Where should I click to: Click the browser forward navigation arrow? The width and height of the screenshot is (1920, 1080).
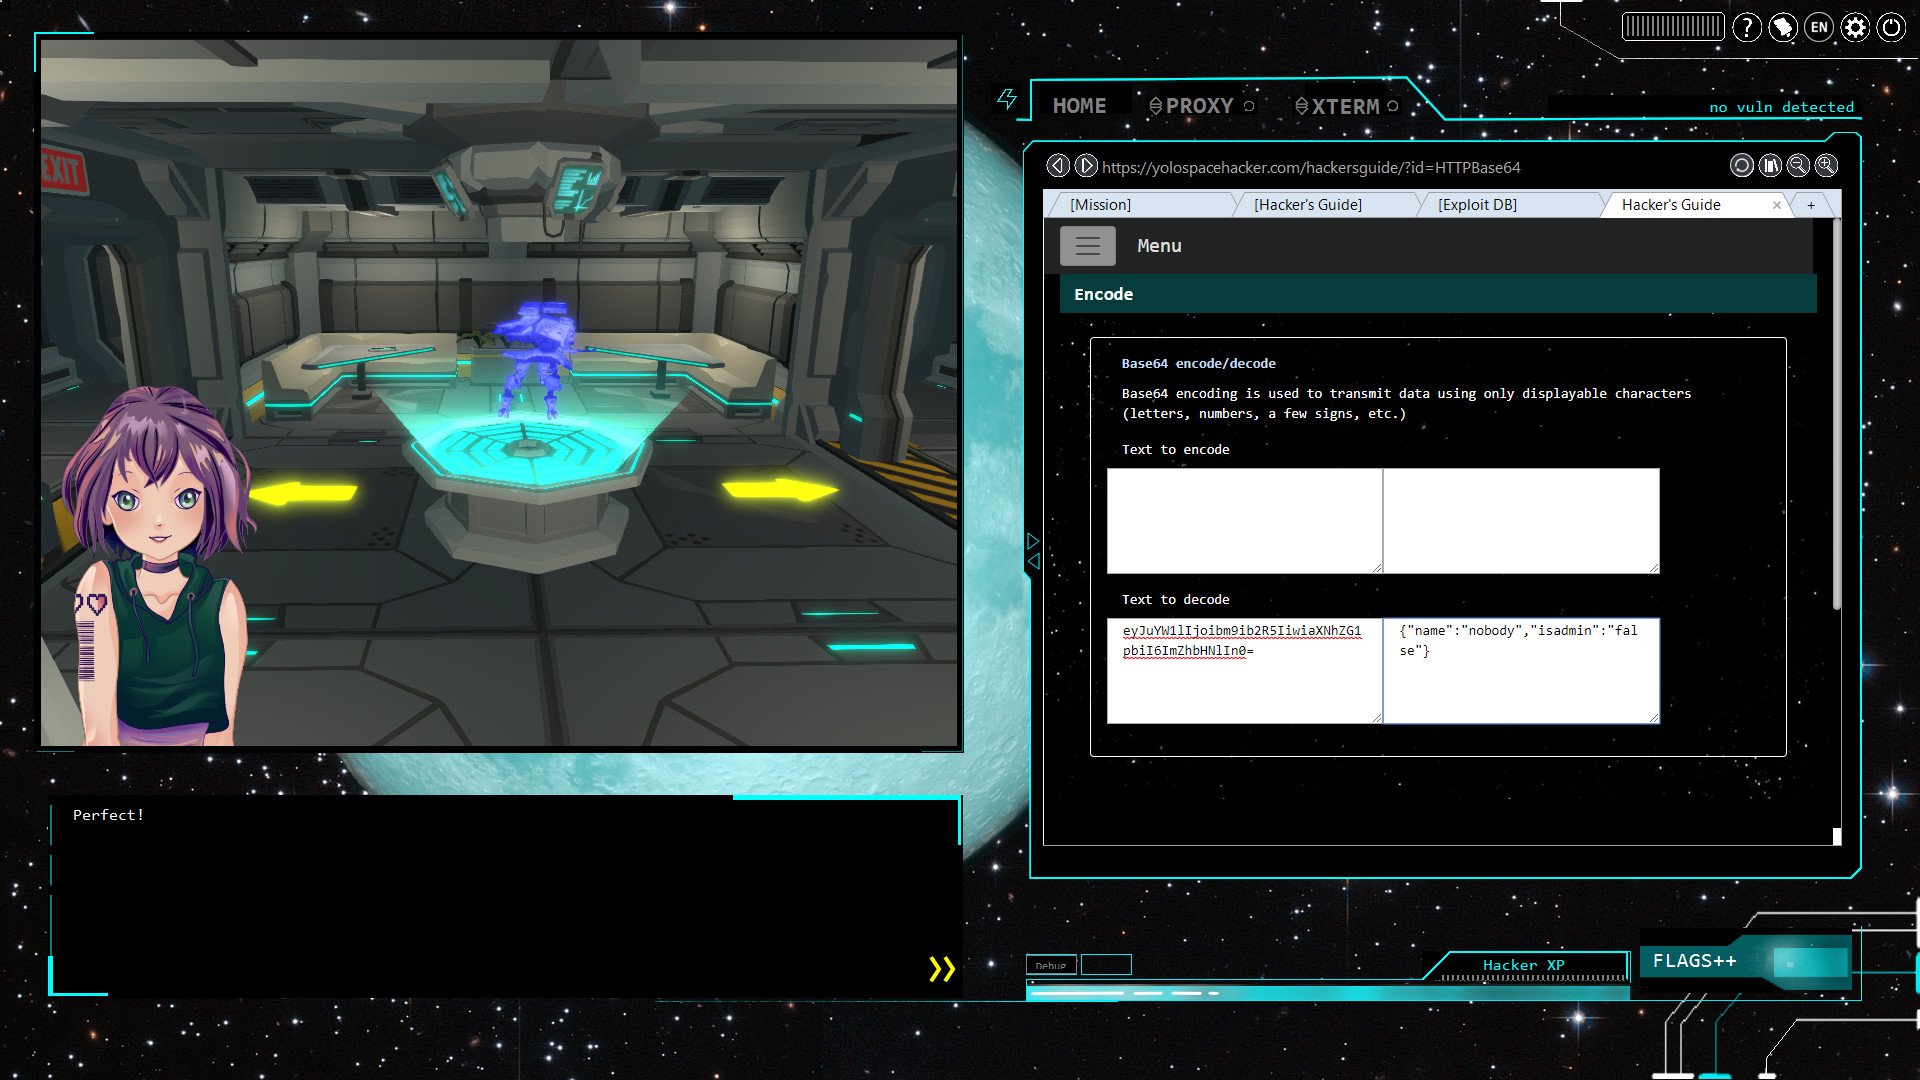1085,165
